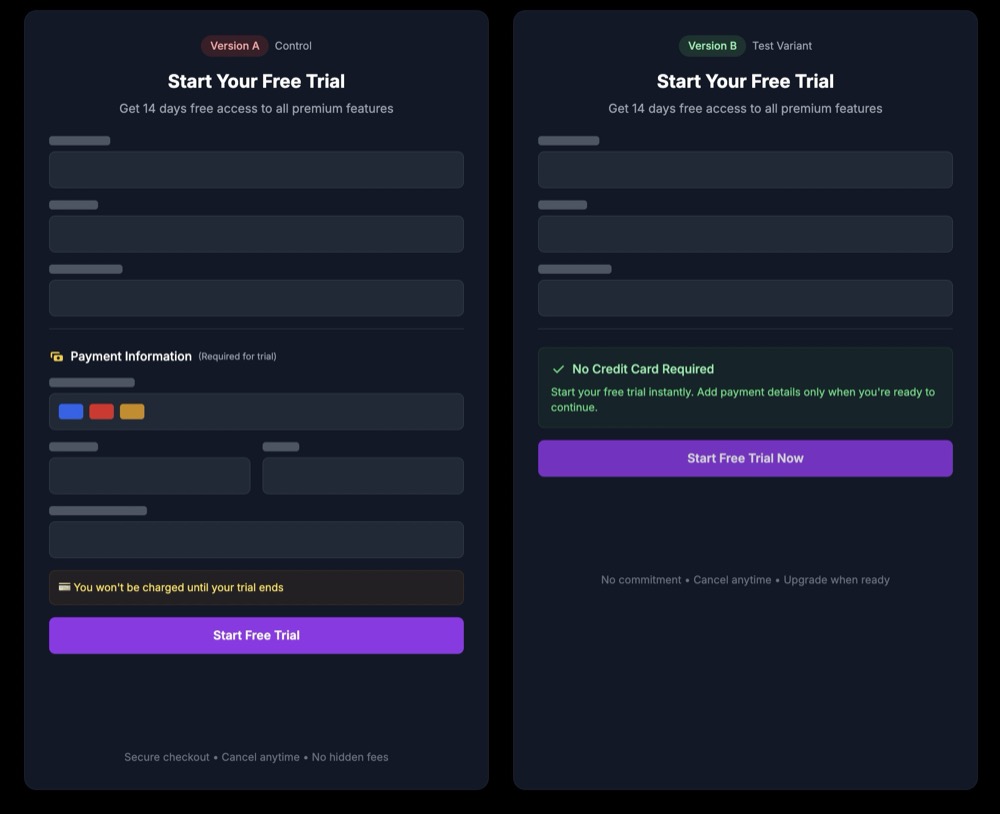
Task: Click the left half-width payment field
Action: [149, 476]
